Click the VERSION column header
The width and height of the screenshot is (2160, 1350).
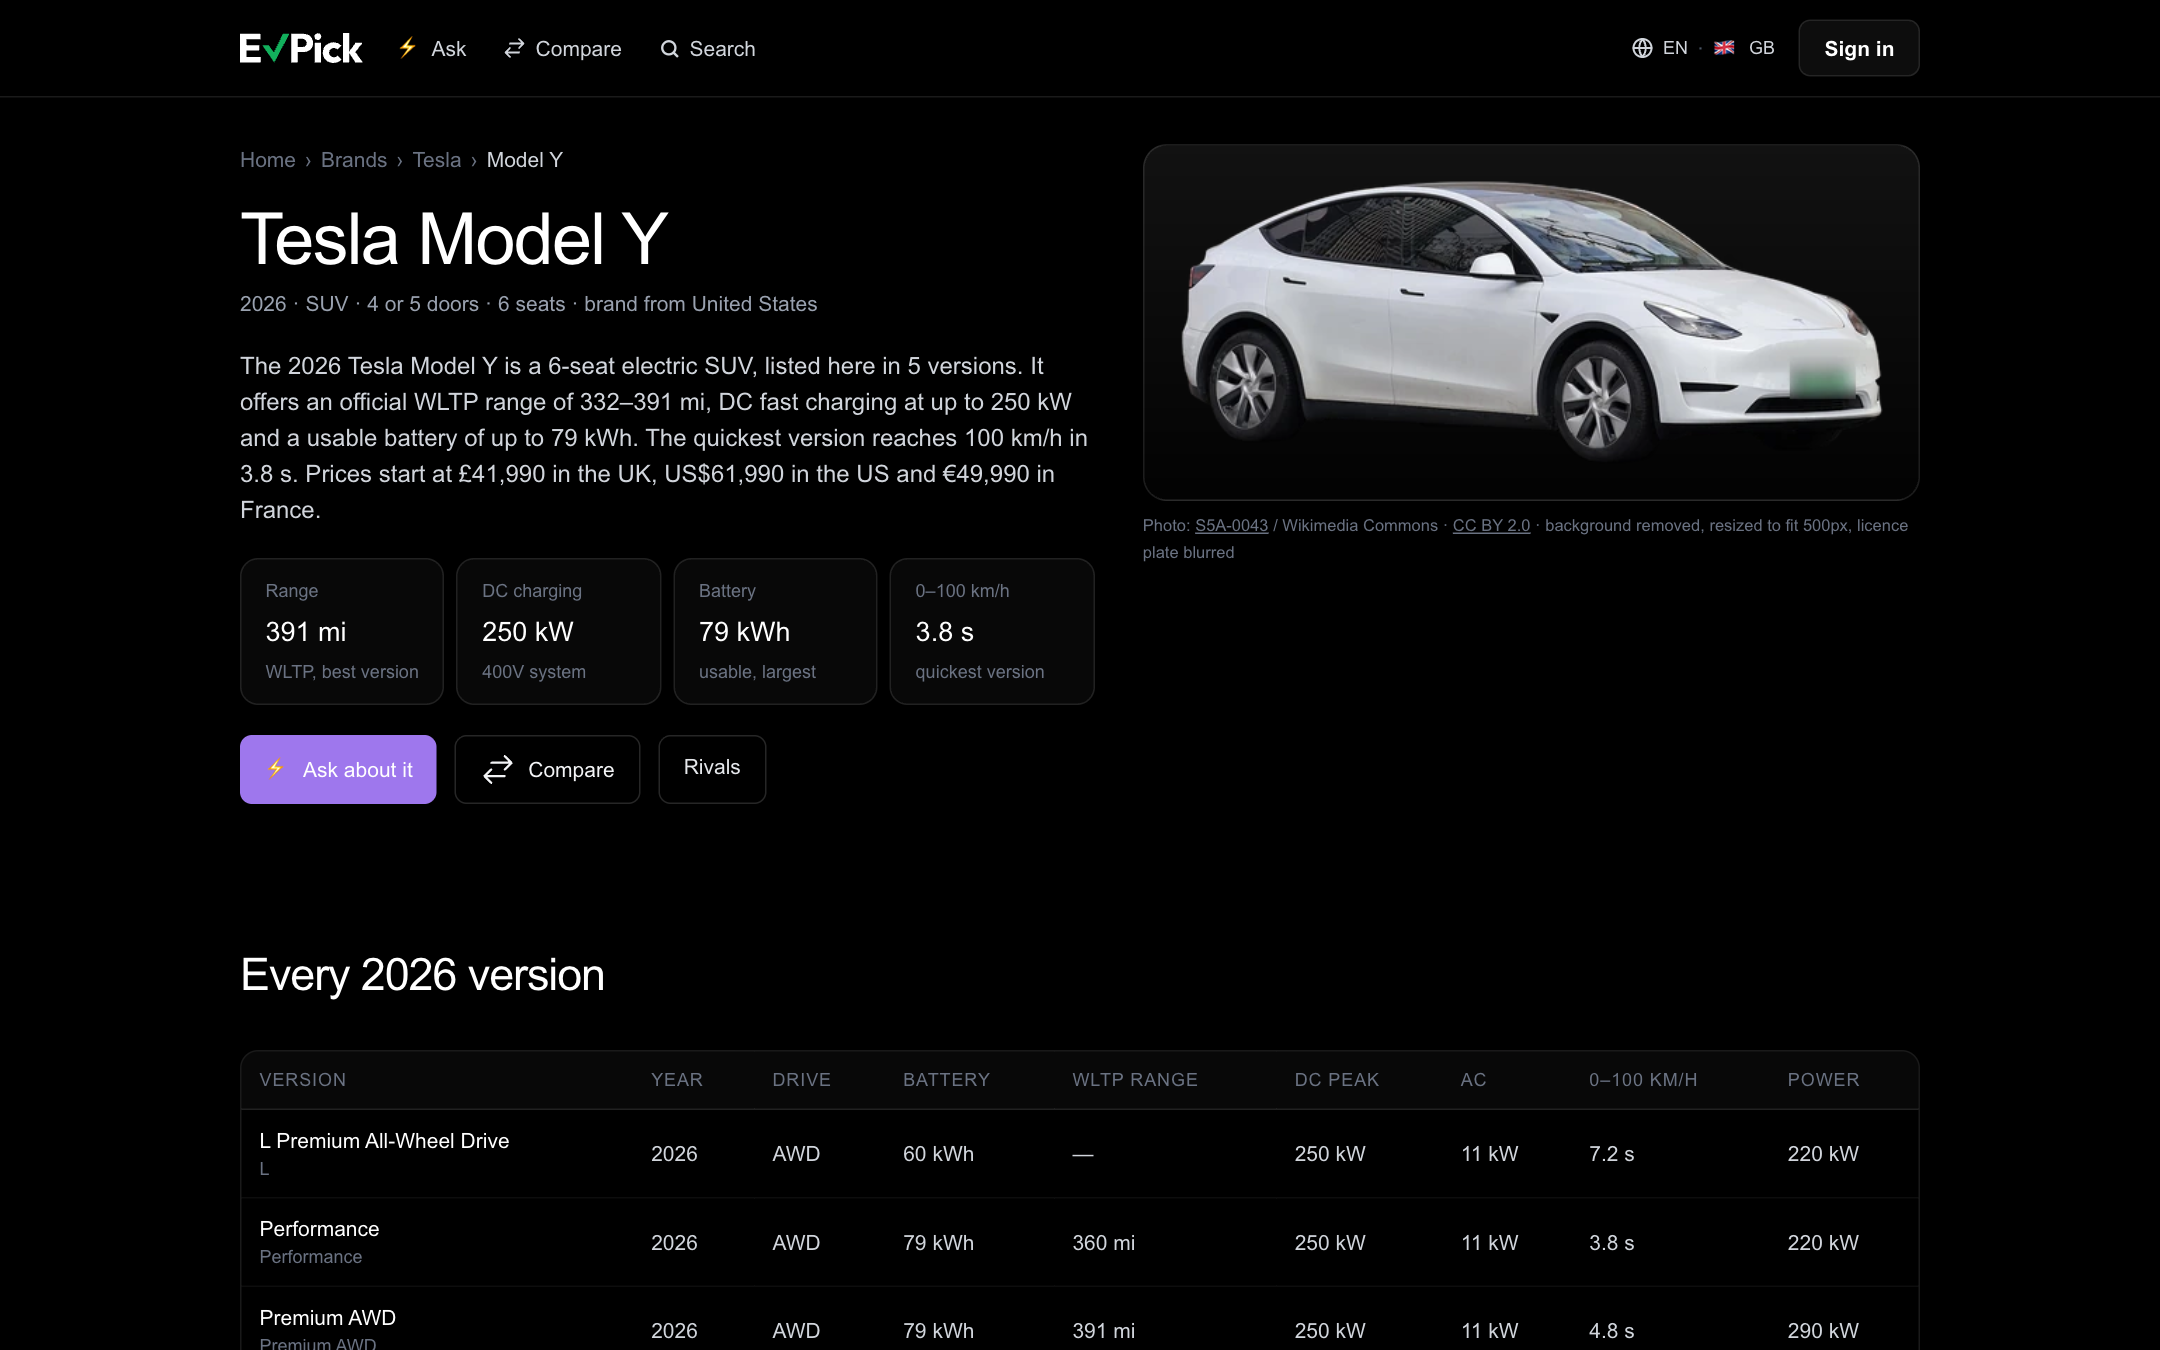pyautogui.click(x=303, y=1080)
